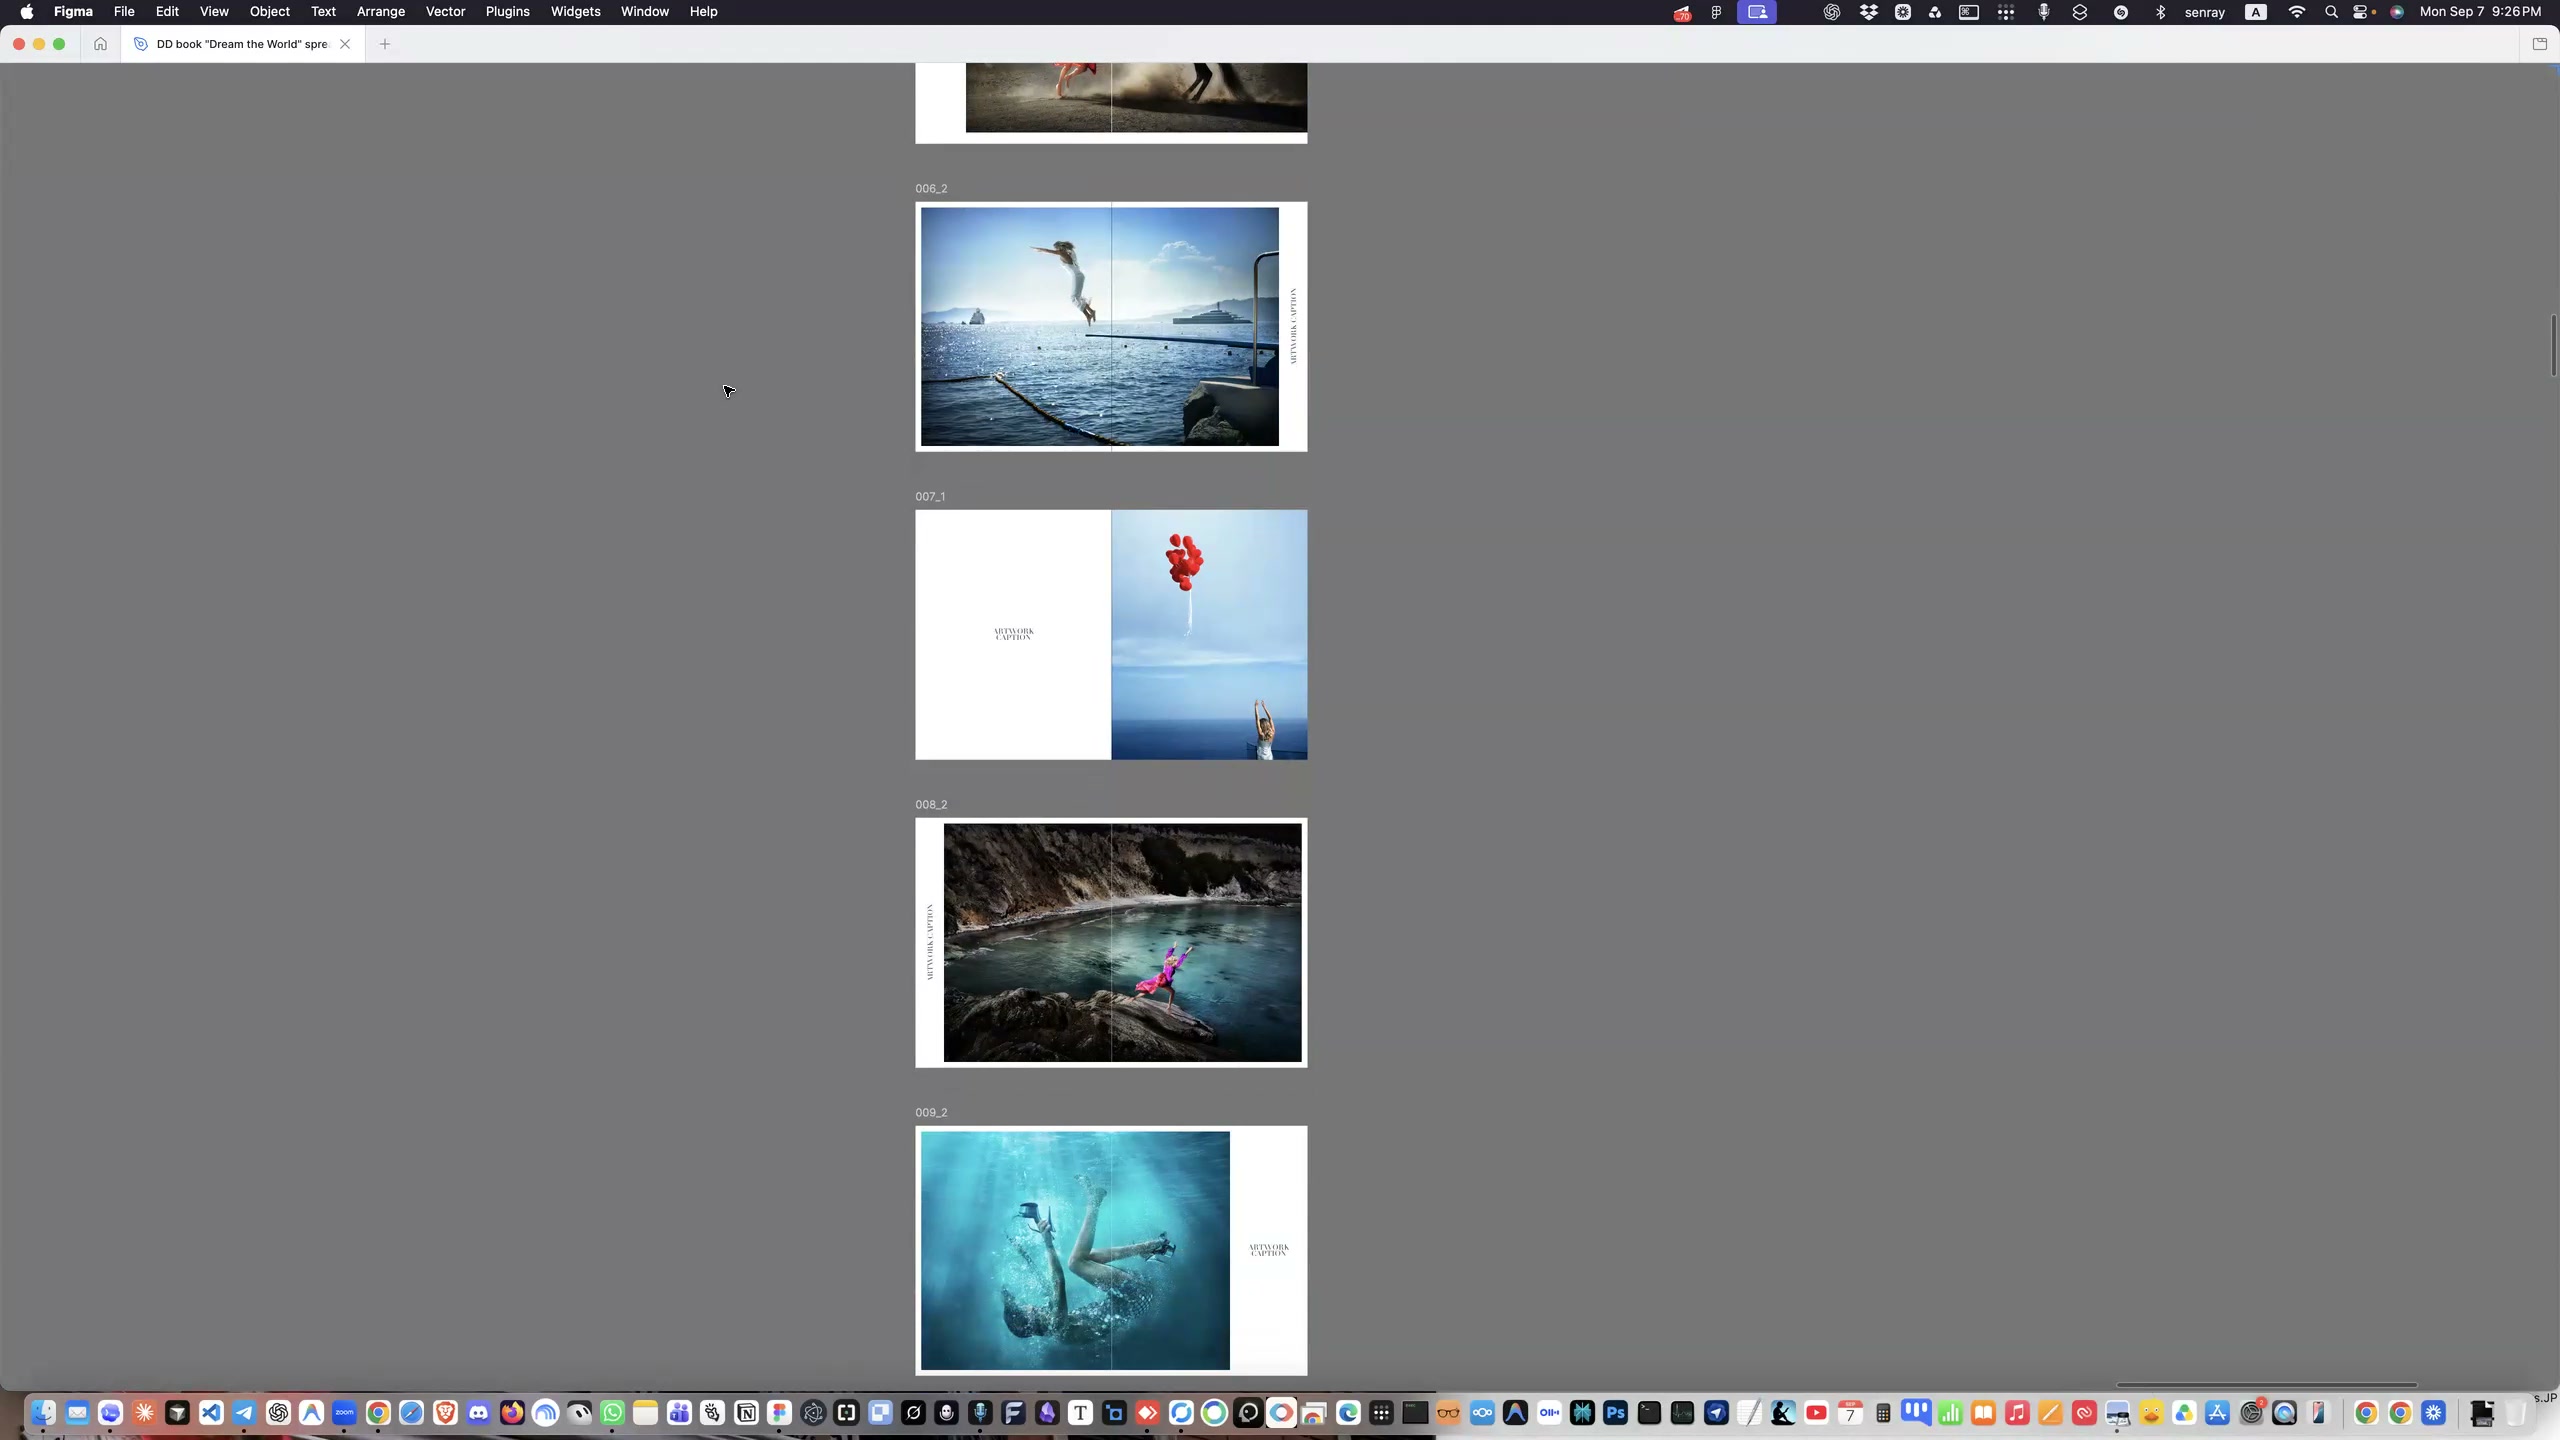Open the Apple menu

27,12
